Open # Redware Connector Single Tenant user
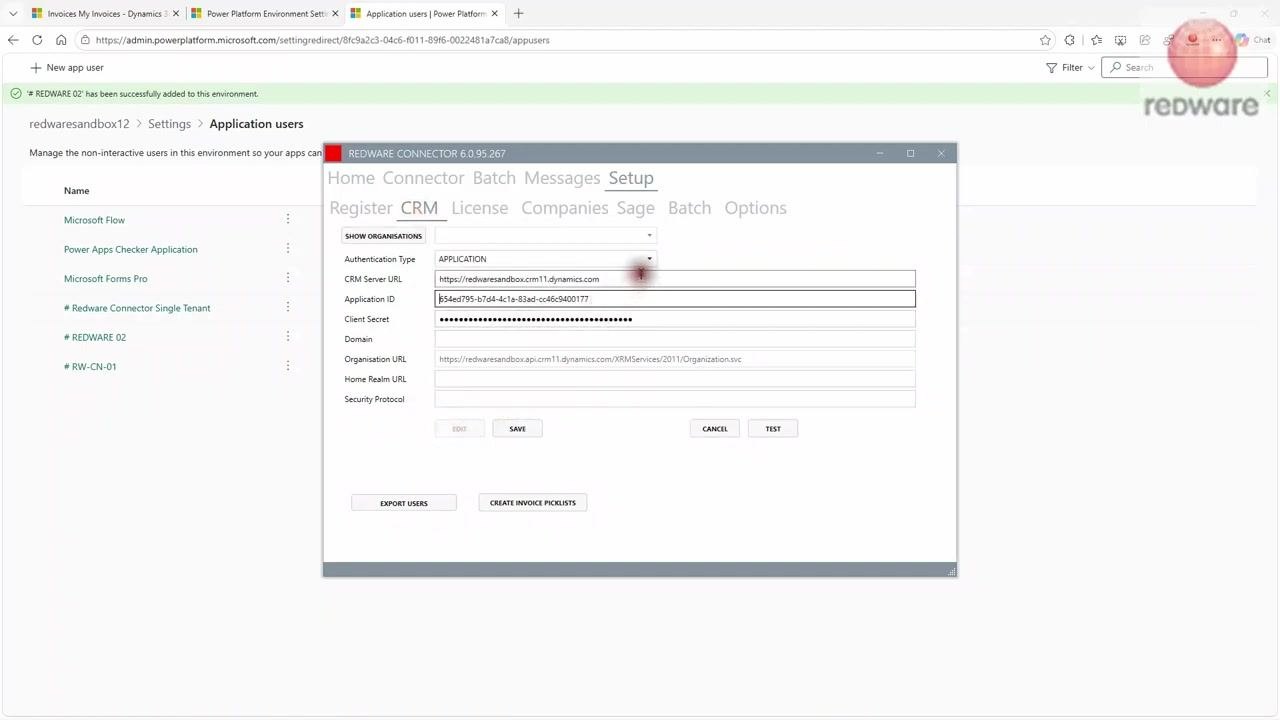The height and width of the screenshot is (720, 1280). (x=137, y=308)
